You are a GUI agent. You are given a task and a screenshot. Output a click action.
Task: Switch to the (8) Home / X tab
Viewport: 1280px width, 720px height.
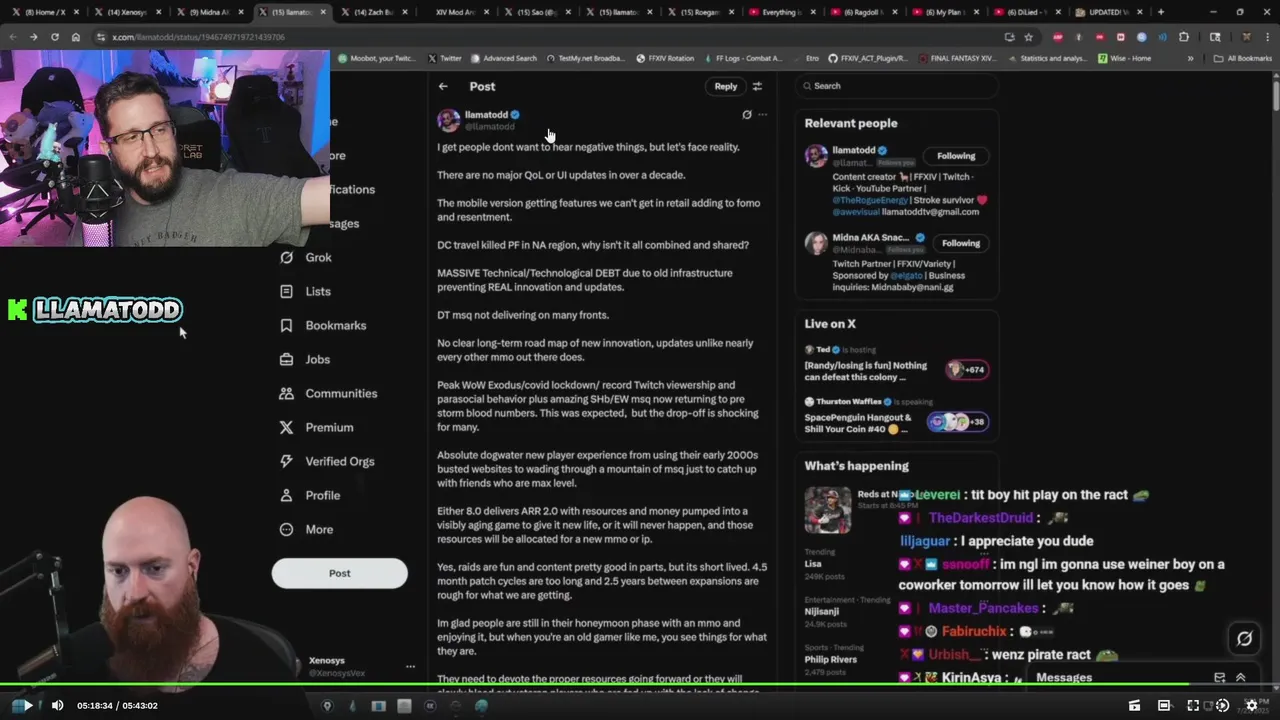(43, 12)
